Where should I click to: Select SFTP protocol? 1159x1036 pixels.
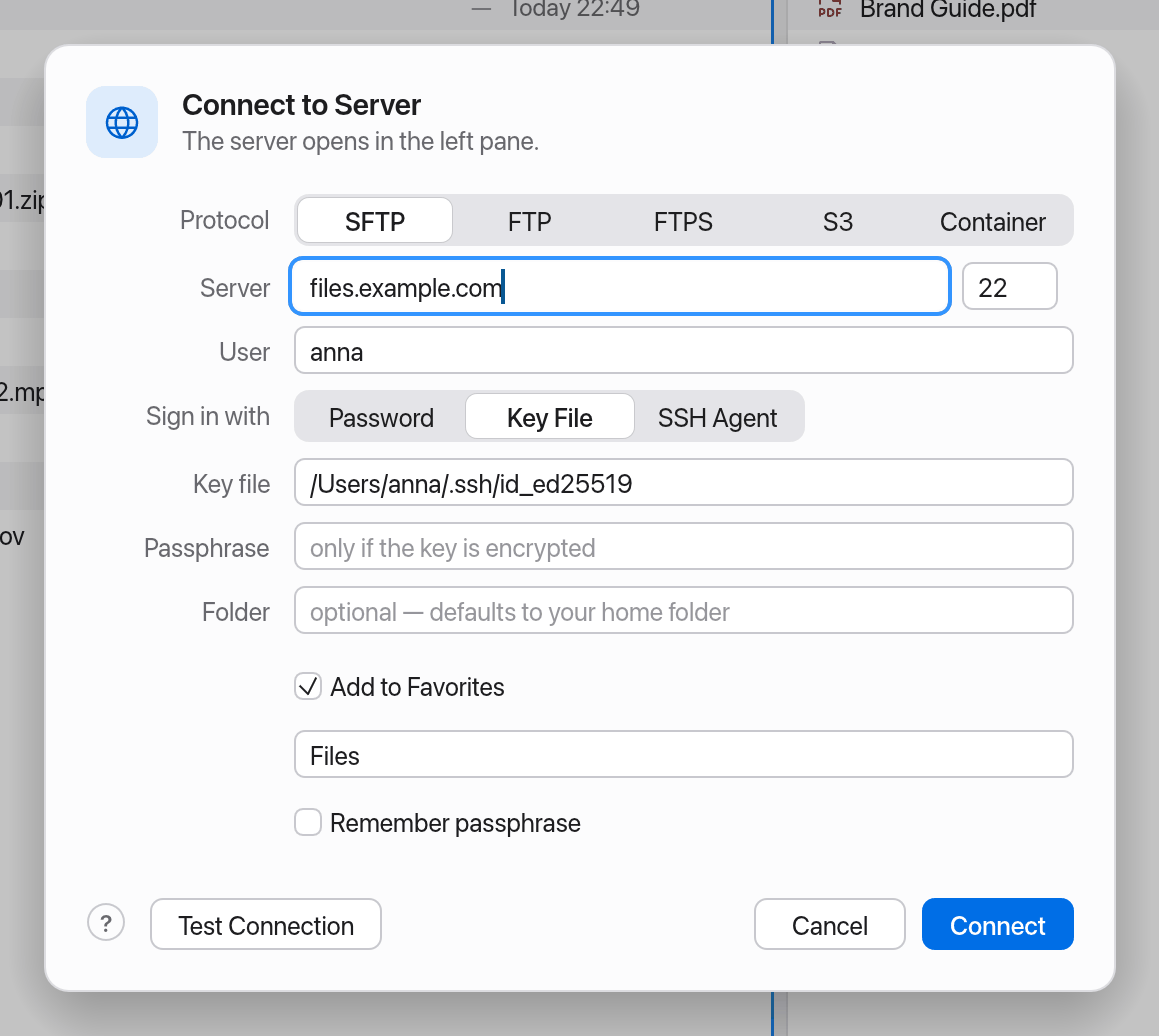pyautogui.click(x=375, y=221)
